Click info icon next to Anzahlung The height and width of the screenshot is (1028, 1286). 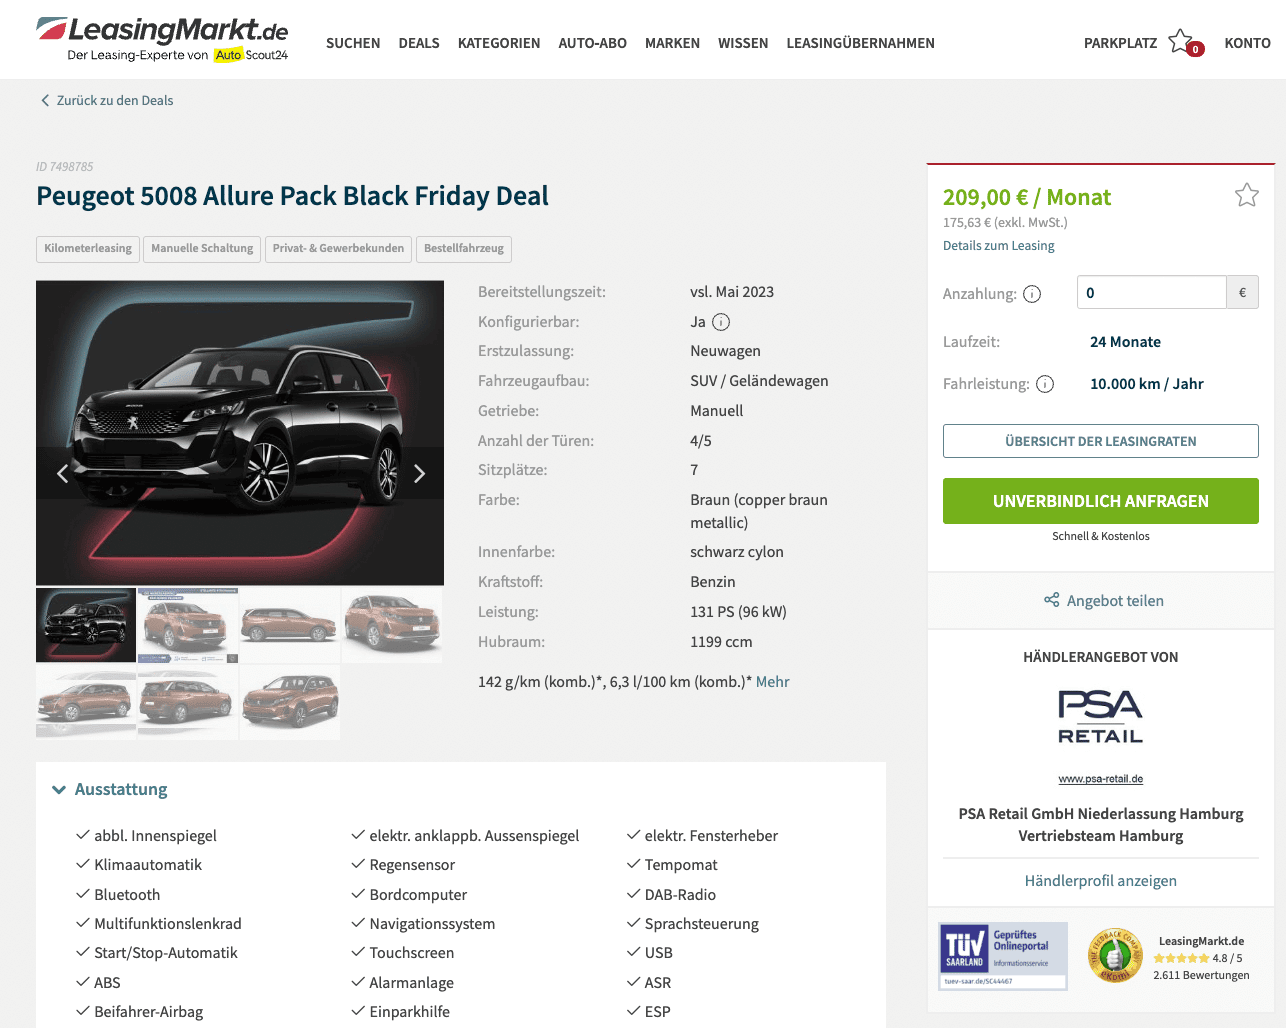click(x=1032, y=294)
